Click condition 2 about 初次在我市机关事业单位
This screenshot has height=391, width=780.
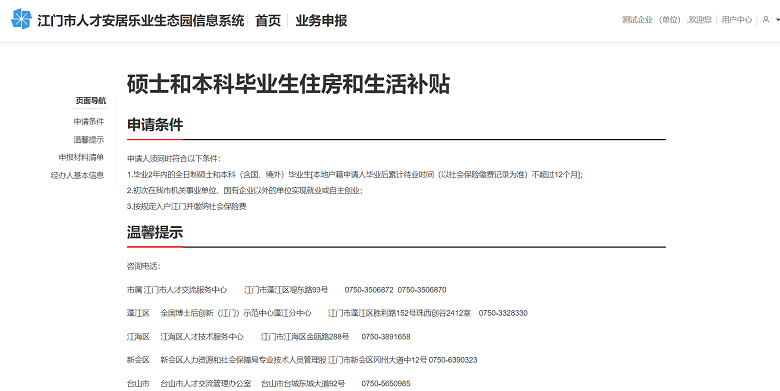245,191
